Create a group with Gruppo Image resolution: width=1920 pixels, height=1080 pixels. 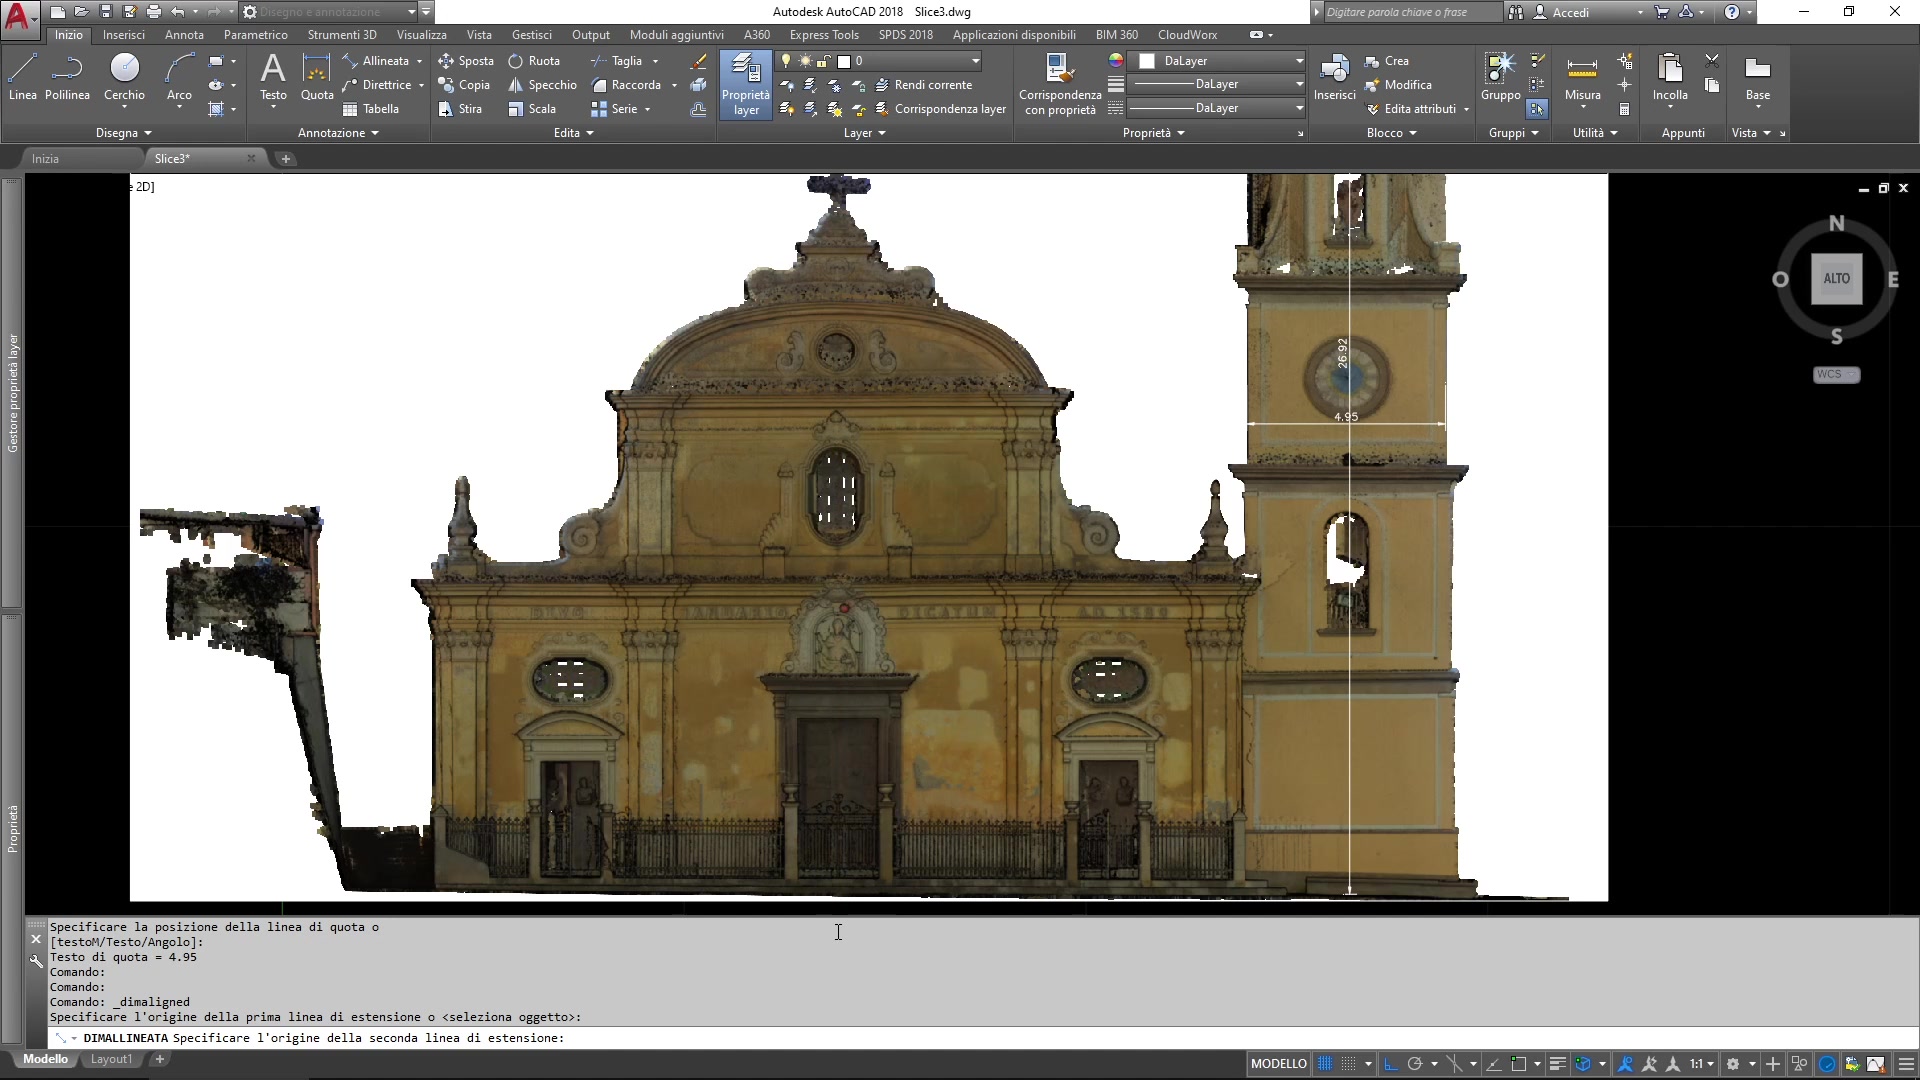click(x=1500, y=78)
